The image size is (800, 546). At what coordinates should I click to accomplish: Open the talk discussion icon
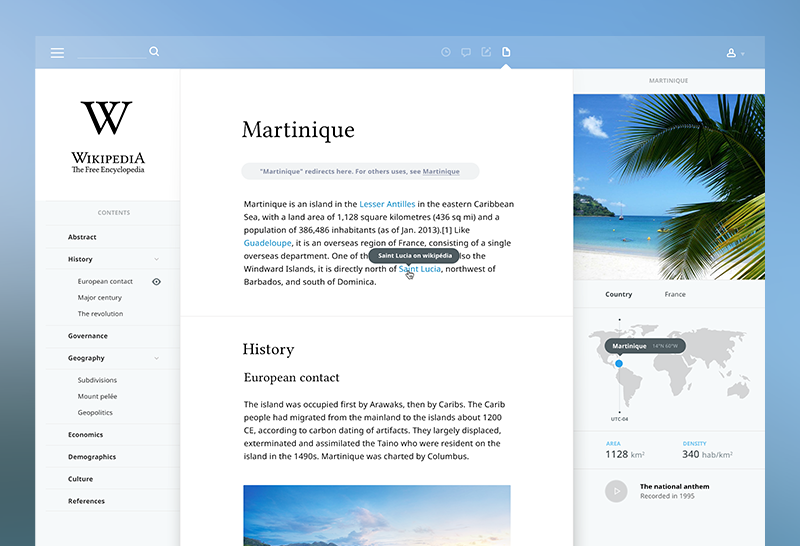(x=466, y=52)
